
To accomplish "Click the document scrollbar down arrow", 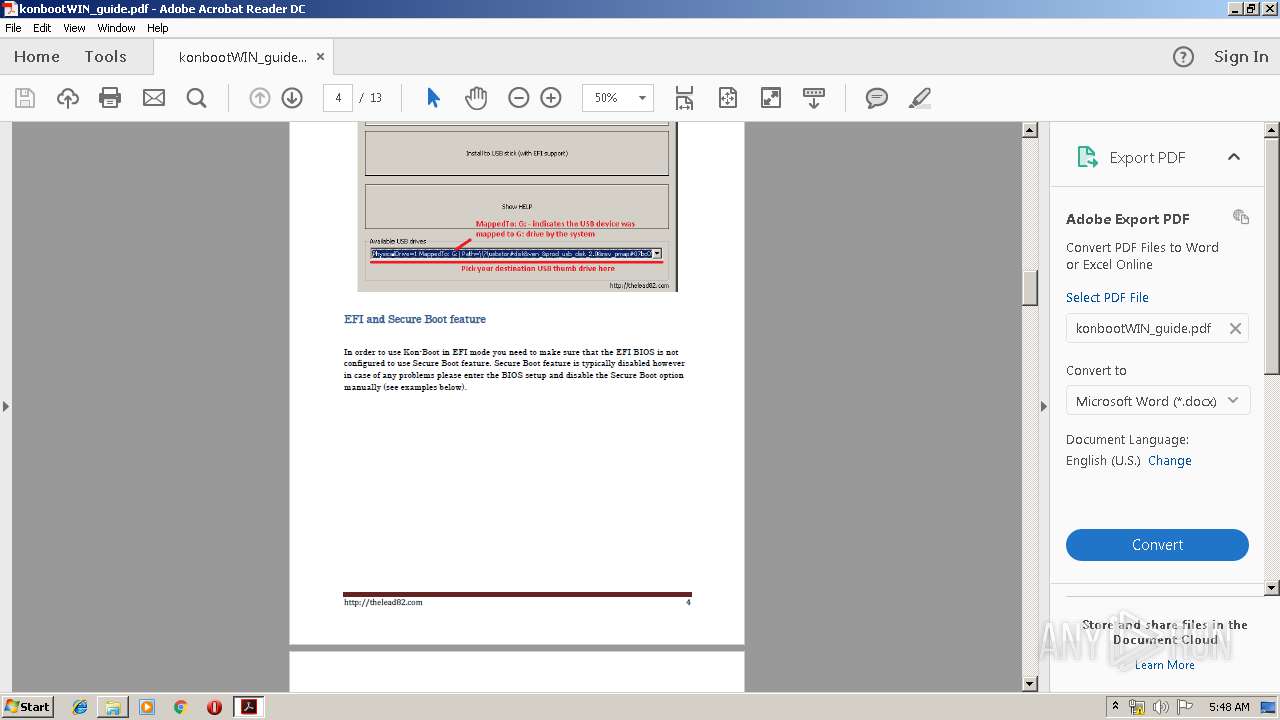I will (1030, 684).
